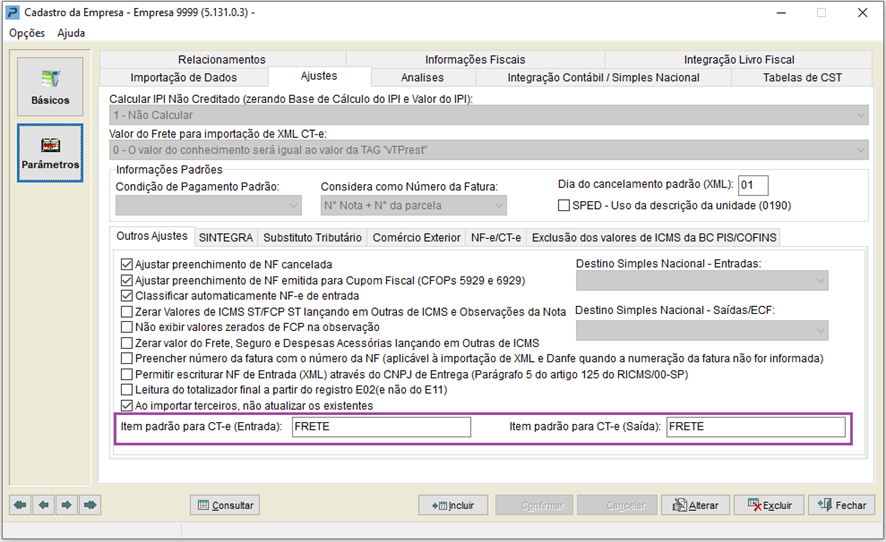
Task: Switch to Relacionamentos tab
Action: pyautogui.click(x=222, y=59)
